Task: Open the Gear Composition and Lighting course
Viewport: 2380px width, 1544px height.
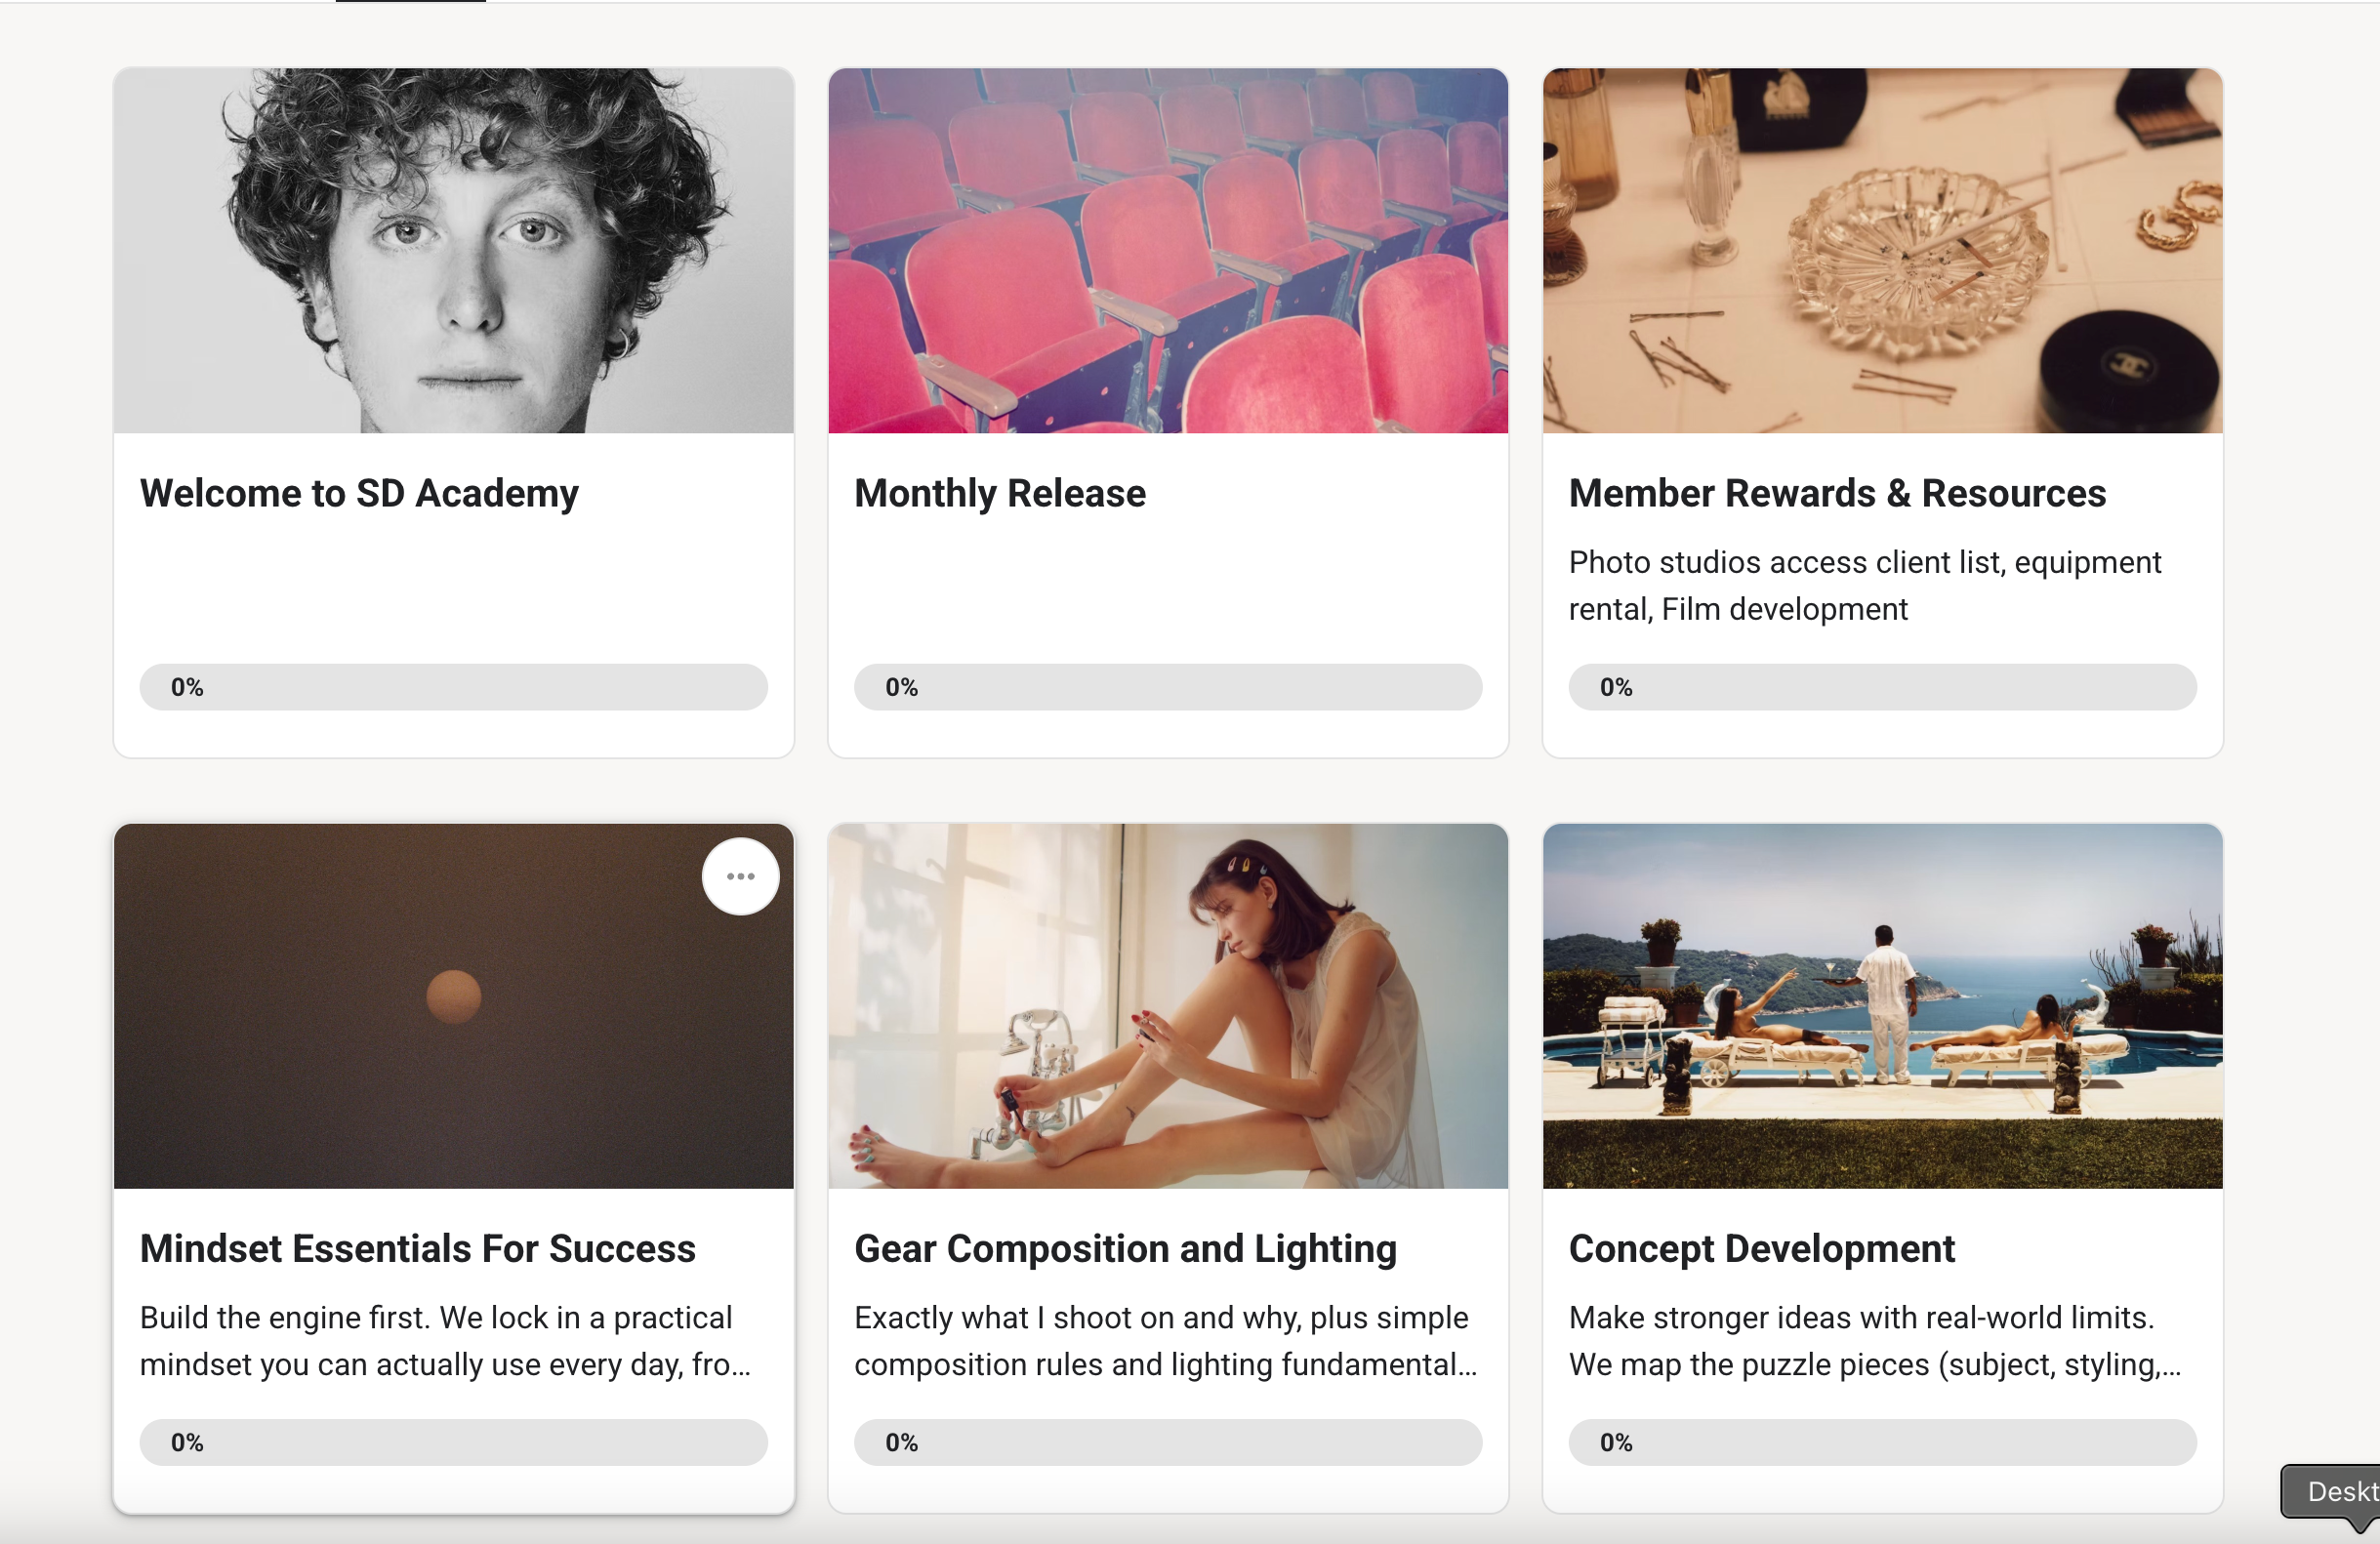Action: (x=1125, y=1248)
